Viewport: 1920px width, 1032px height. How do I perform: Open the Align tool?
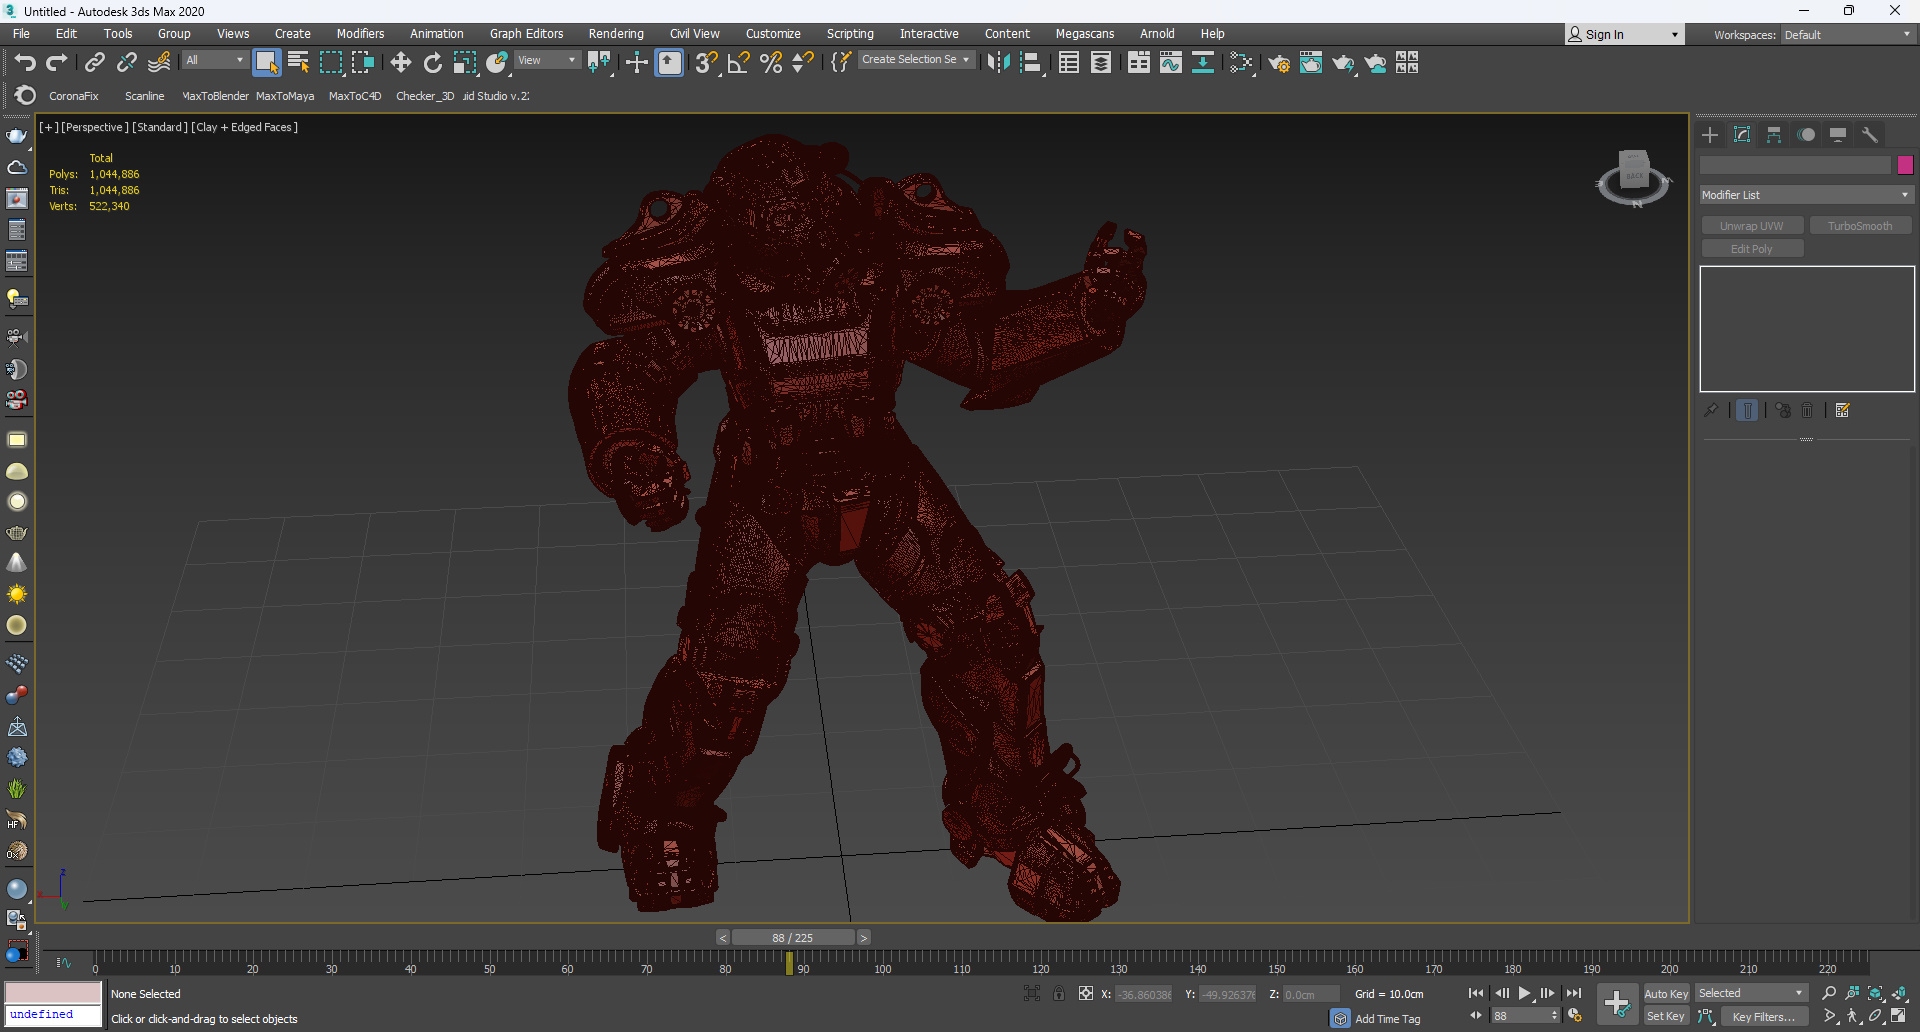(x=1031, y=63)
